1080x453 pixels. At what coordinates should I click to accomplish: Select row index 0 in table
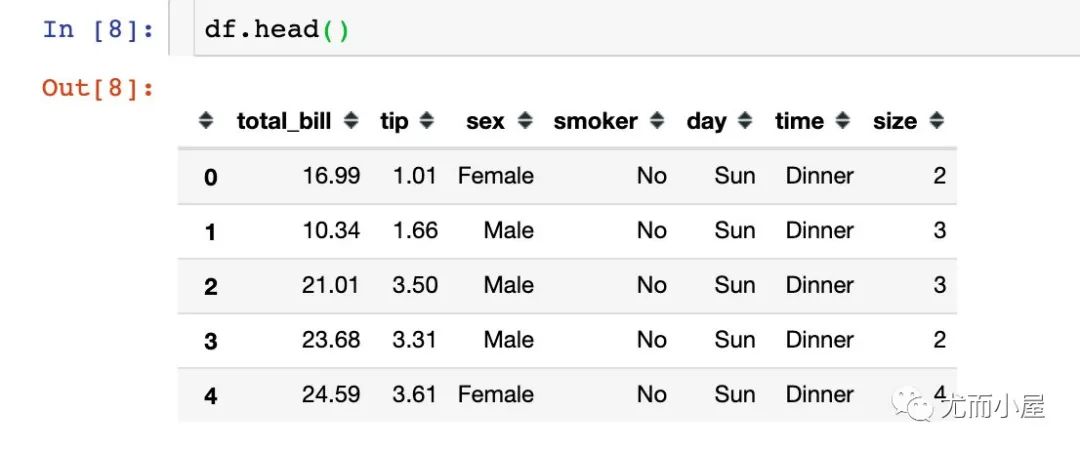[210, 177]
